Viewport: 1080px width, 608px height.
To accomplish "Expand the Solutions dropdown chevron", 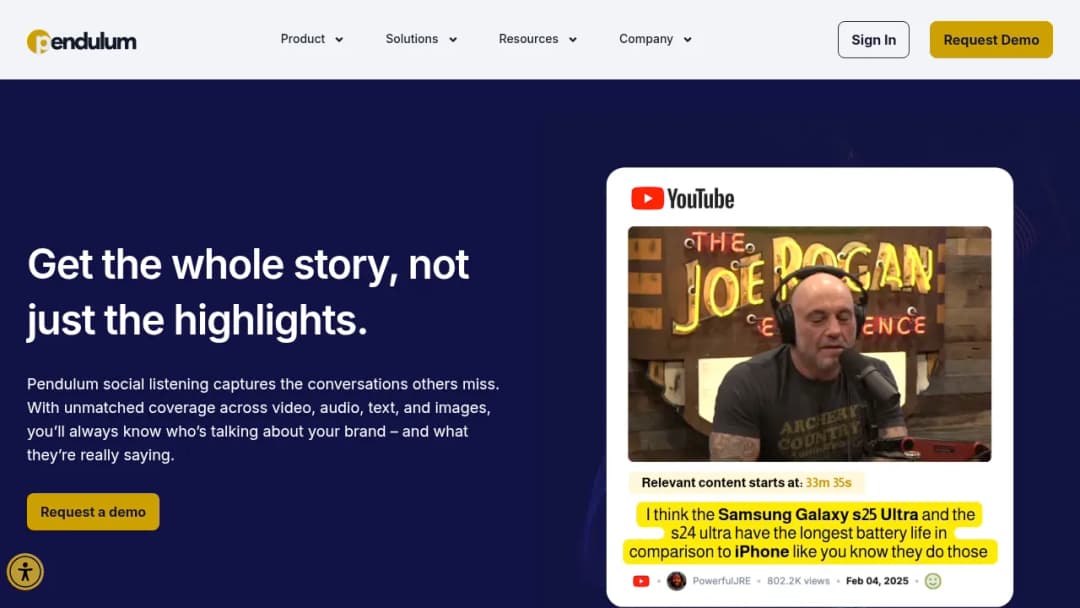I will pyautogui.click(x=453, y=40).
